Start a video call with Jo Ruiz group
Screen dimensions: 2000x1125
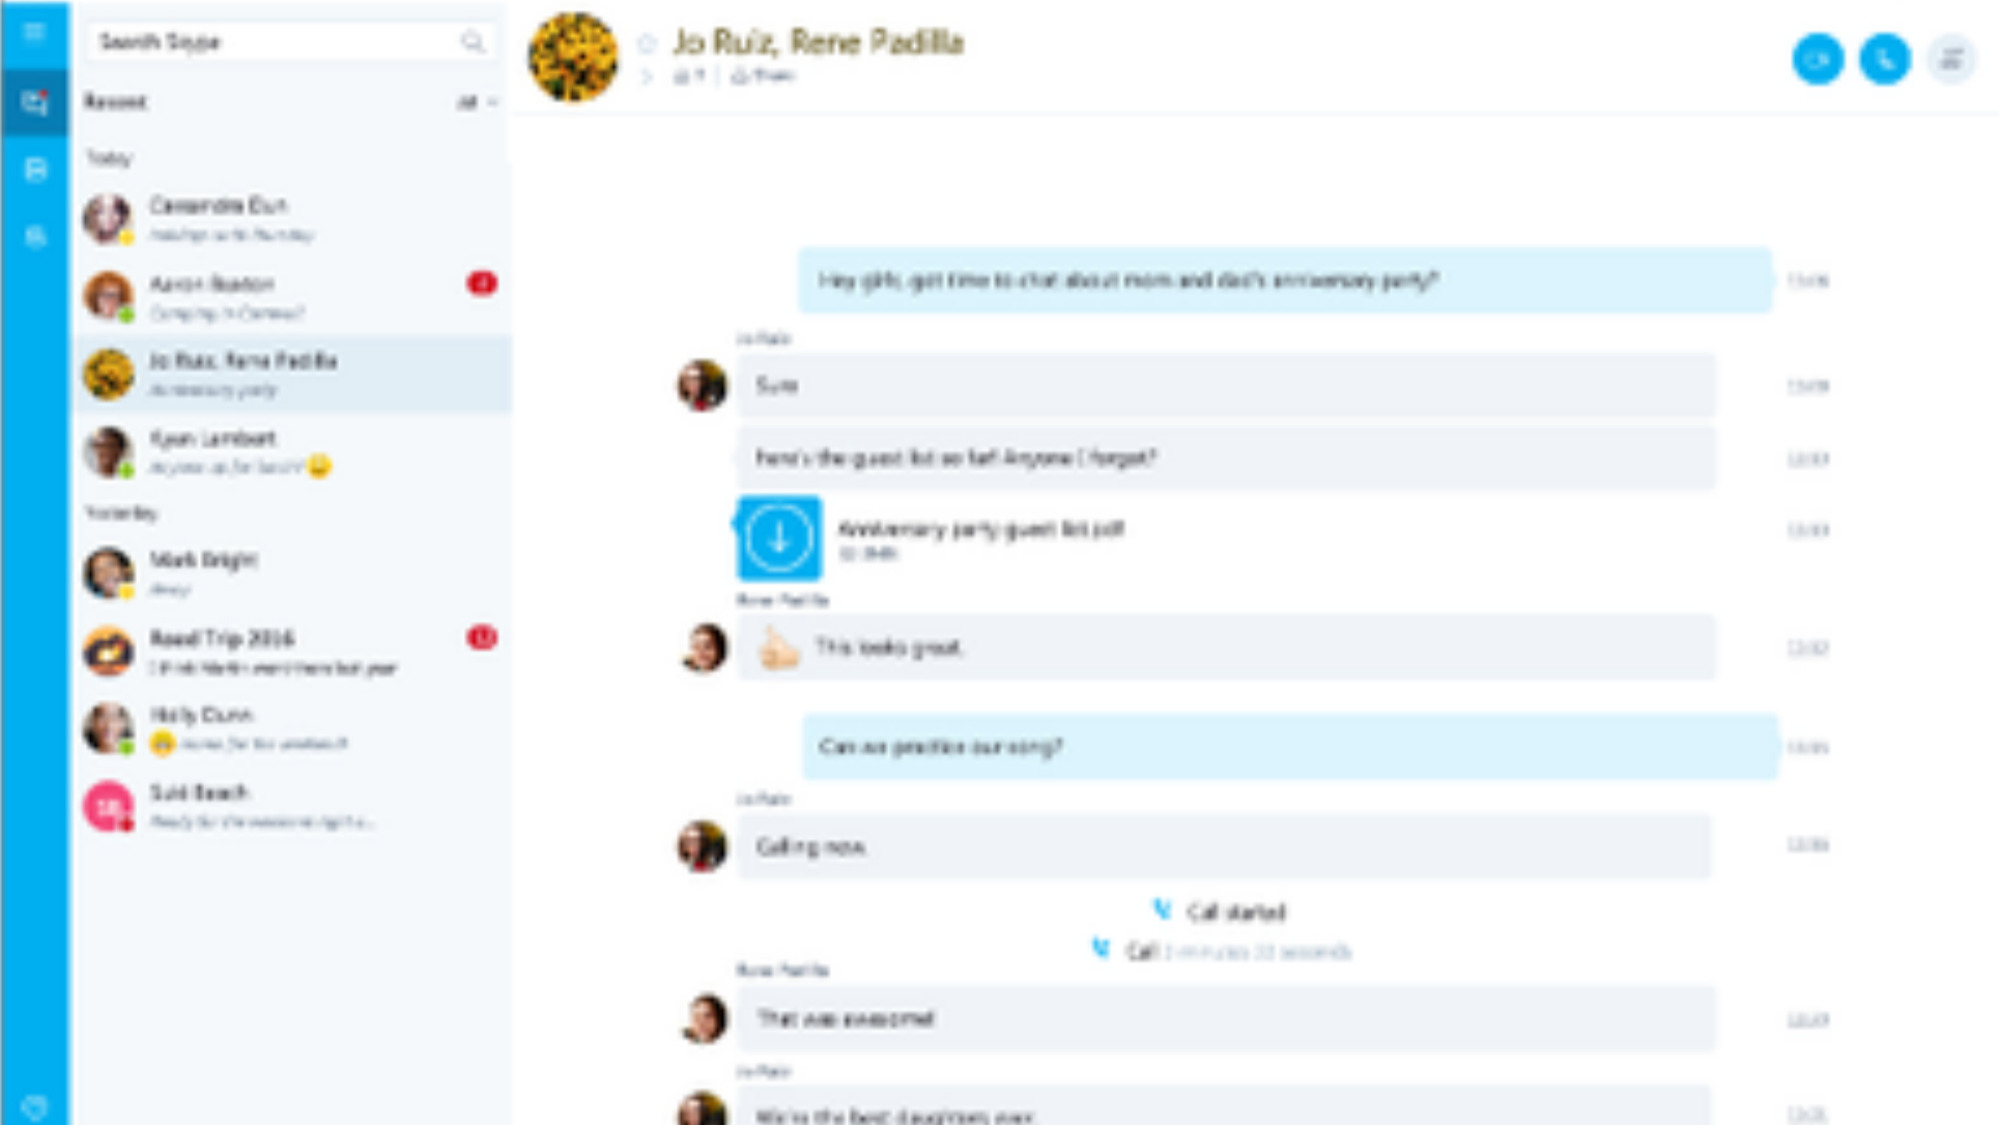1817,60
